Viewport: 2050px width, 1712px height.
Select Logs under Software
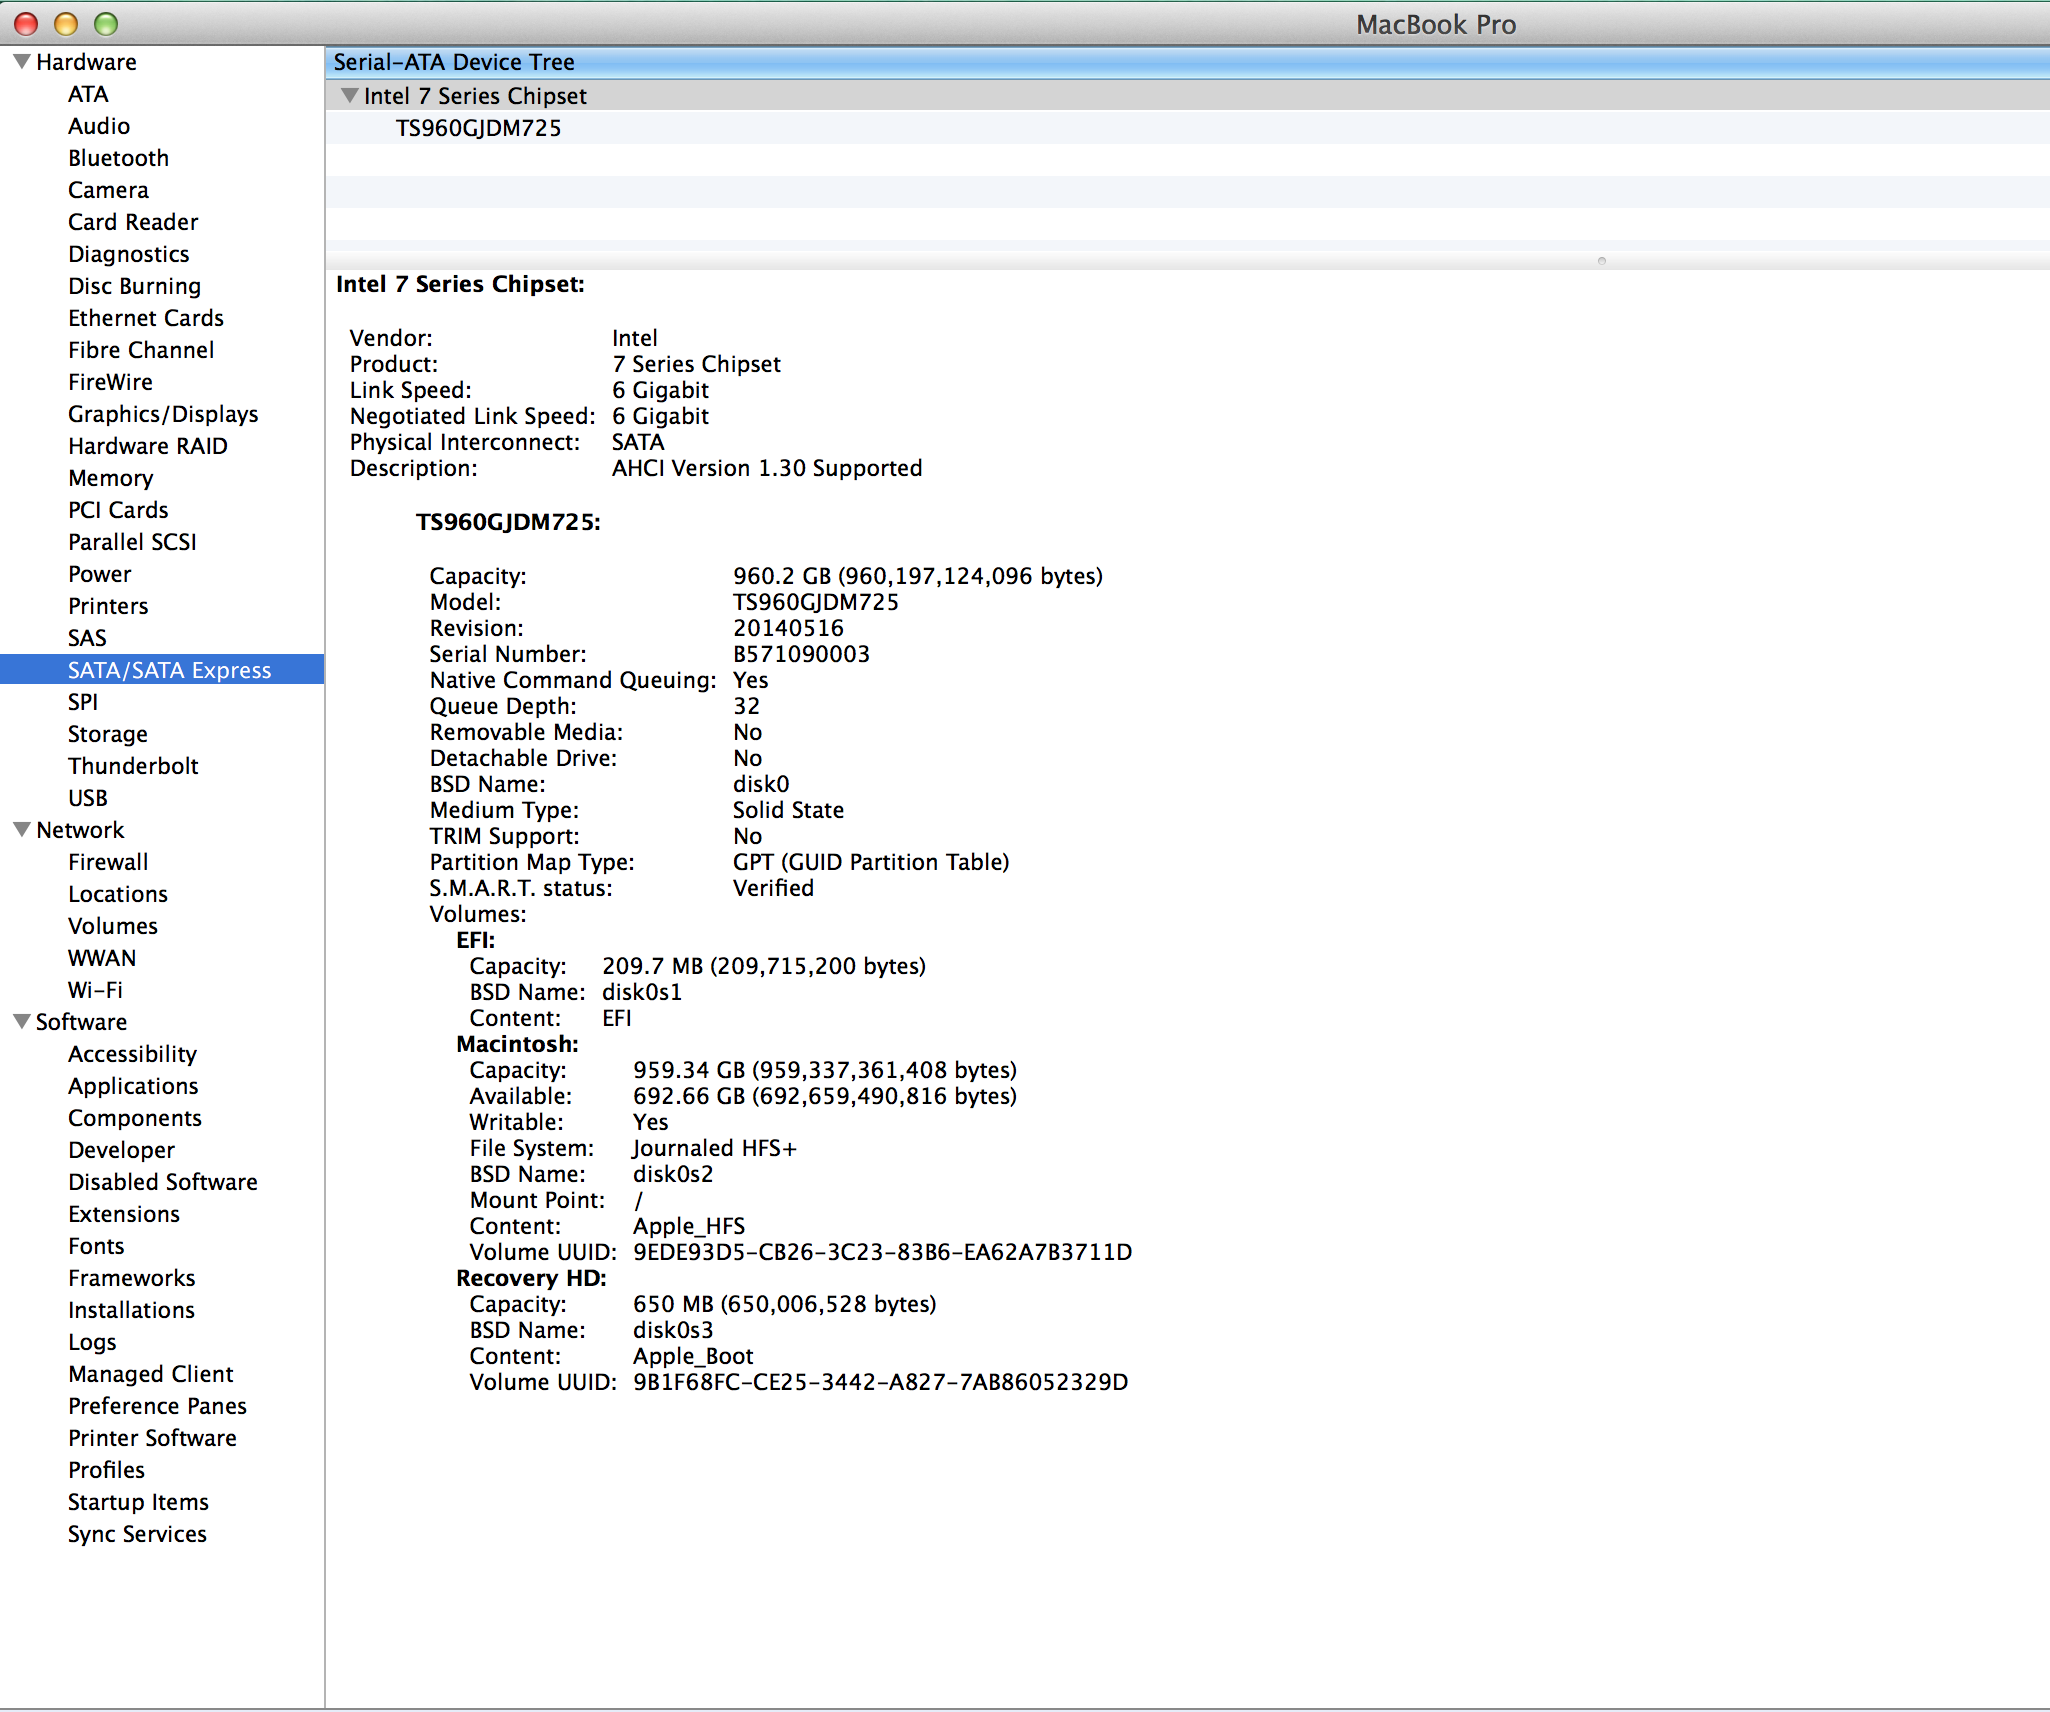[x=92, y=1342]
